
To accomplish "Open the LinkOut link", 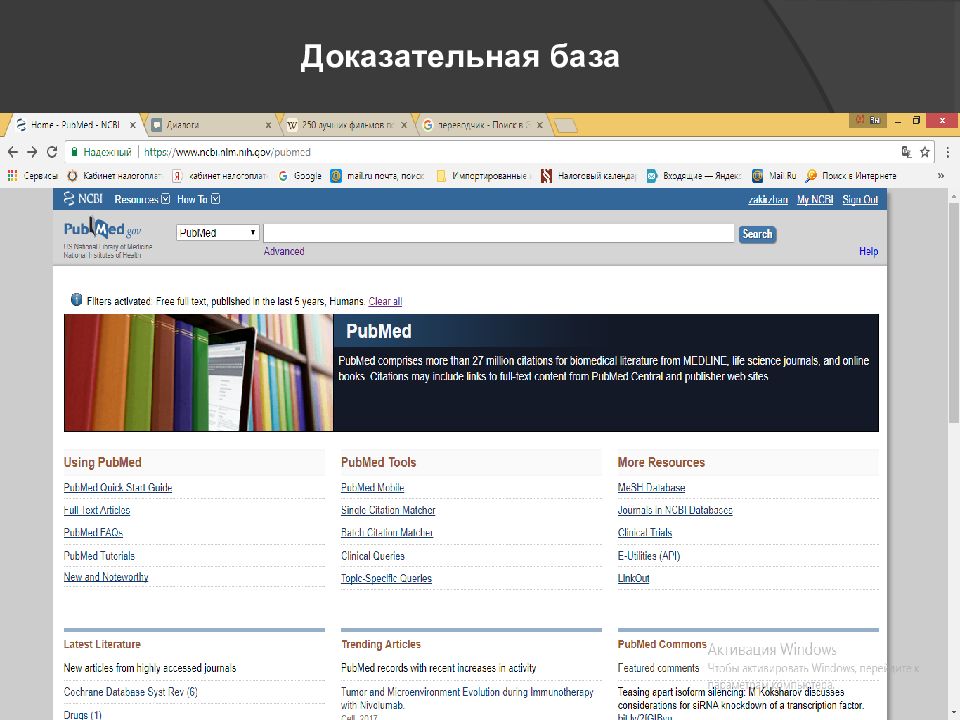I will (634, 579).
